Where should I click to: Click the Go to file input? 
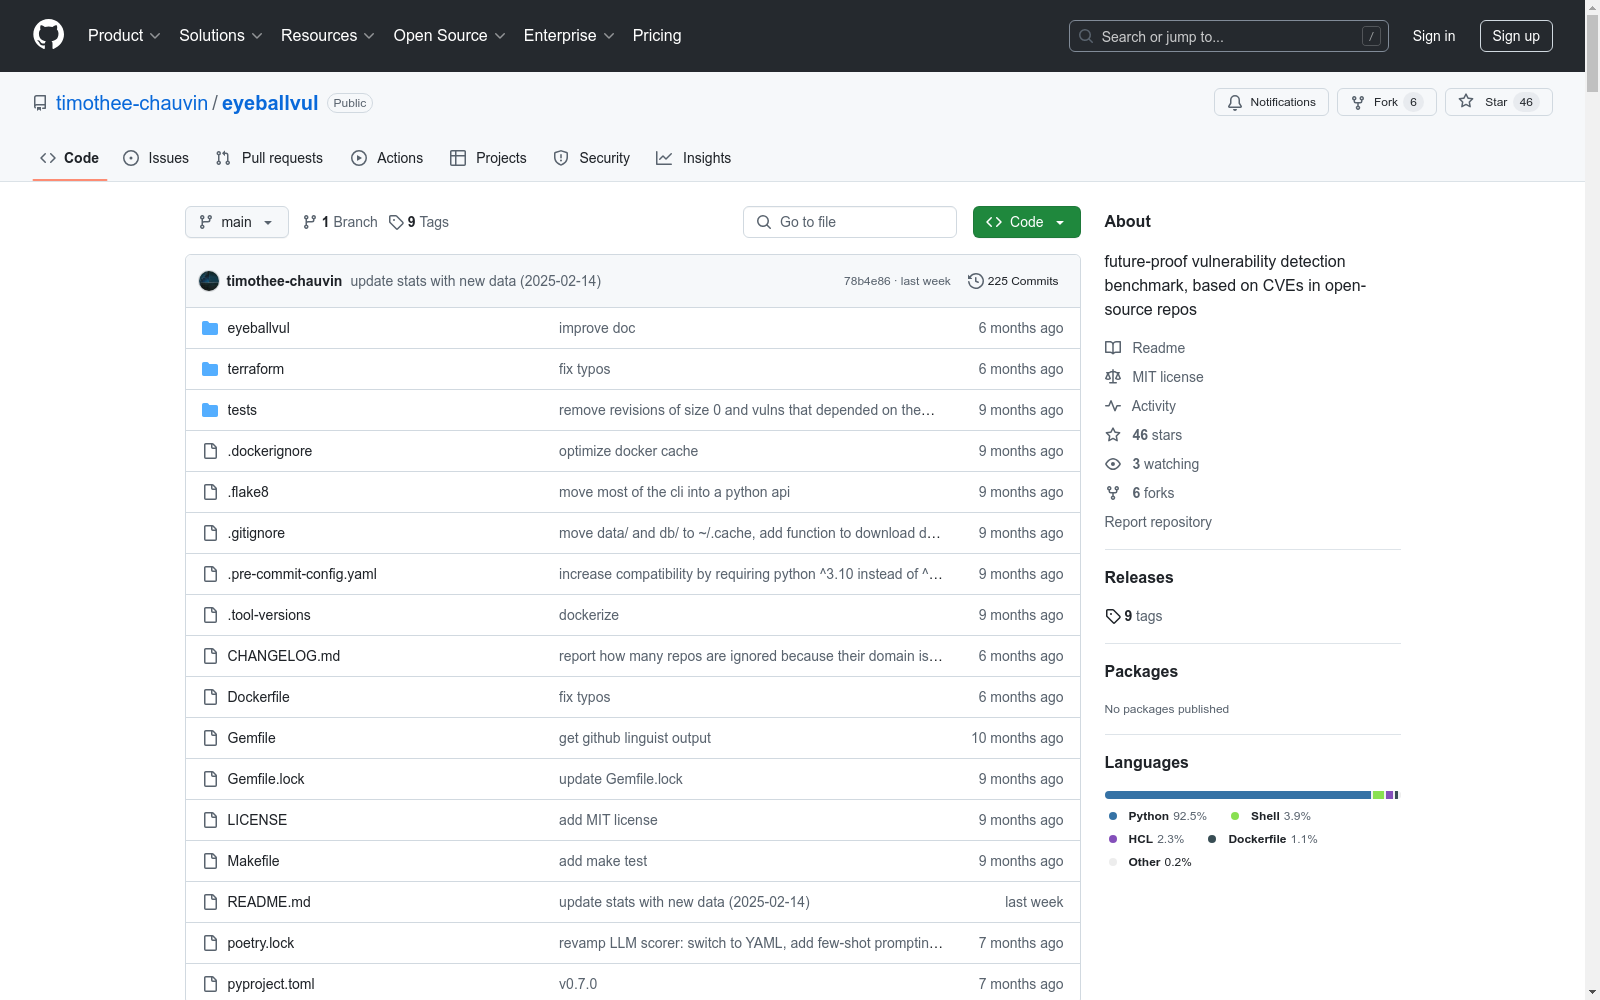[x=850, y=222]
